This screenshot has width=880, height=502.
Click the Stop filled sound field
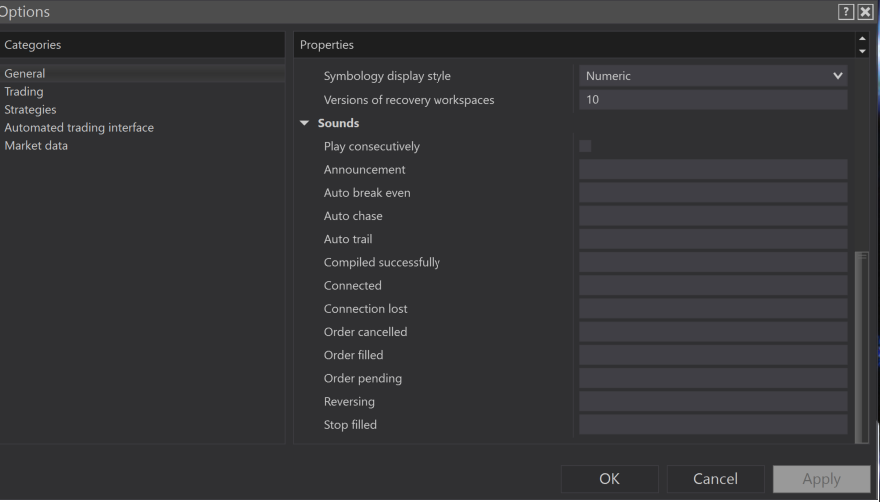(713, 425)
